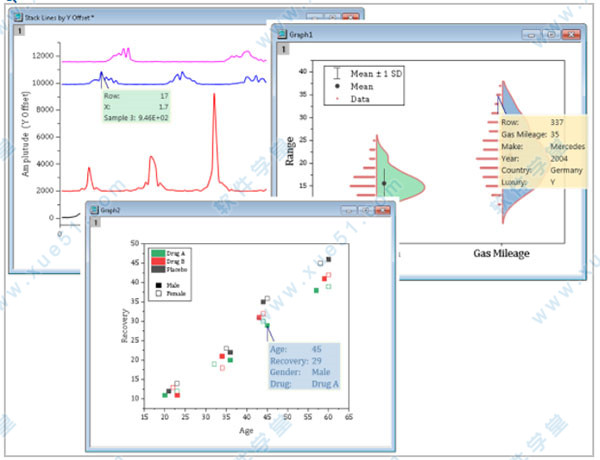Click the Age axis title in Graph2

246,431
